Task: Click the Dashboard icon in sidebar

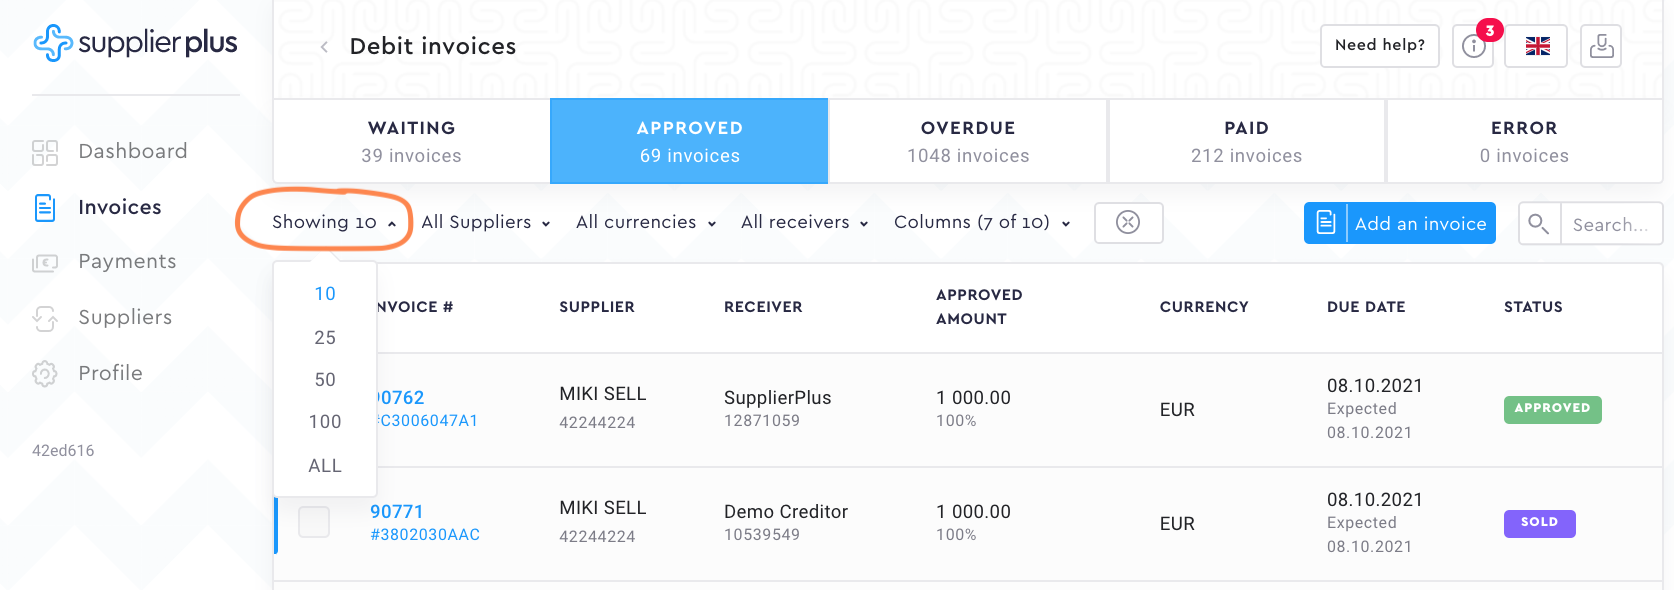Action: 45,152
